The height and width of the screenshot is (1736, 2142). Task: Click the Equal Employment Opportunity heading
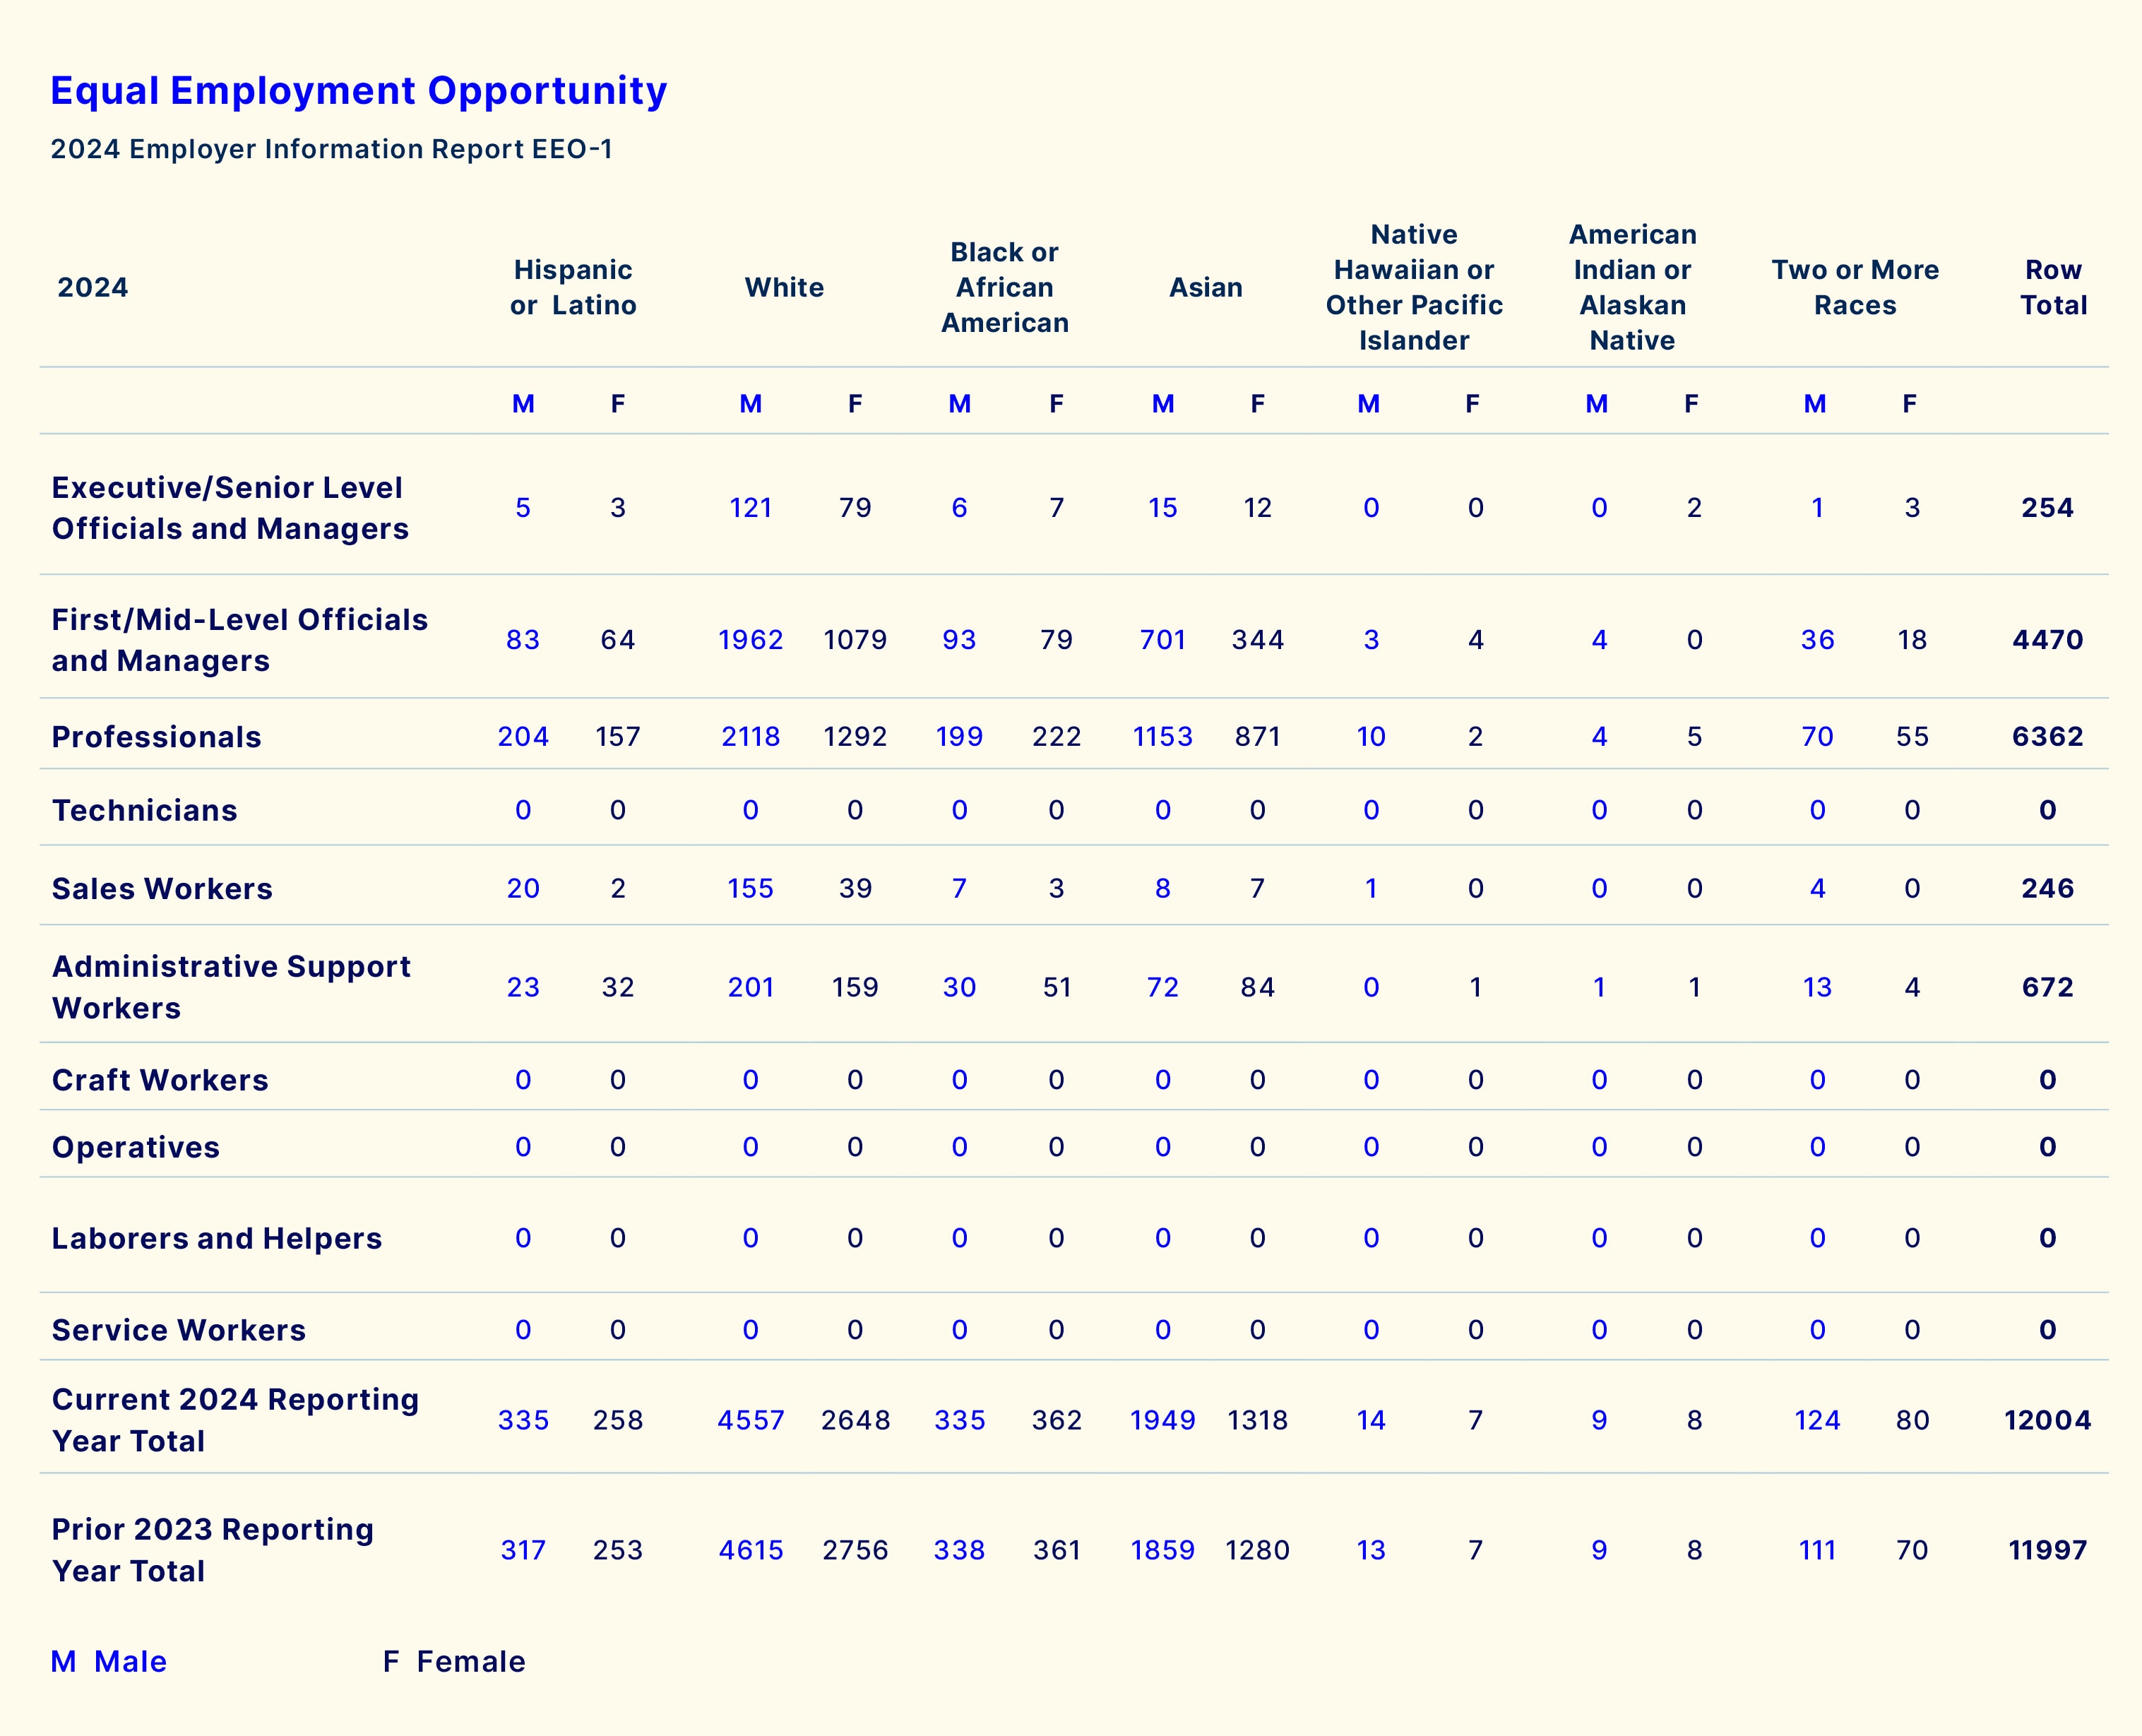[x=358, y=90]
